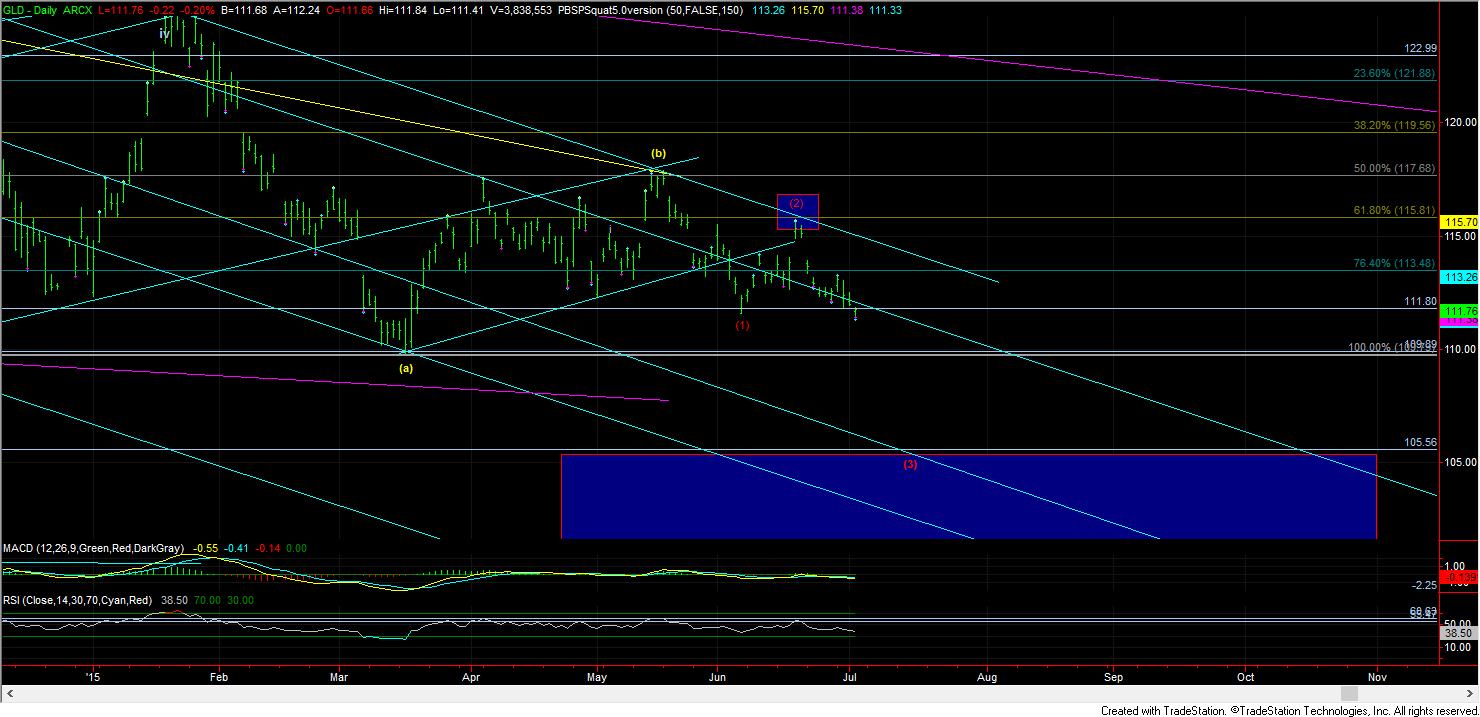Click the red (3) wave target label
1480x717 pixels.
(910, 465)
